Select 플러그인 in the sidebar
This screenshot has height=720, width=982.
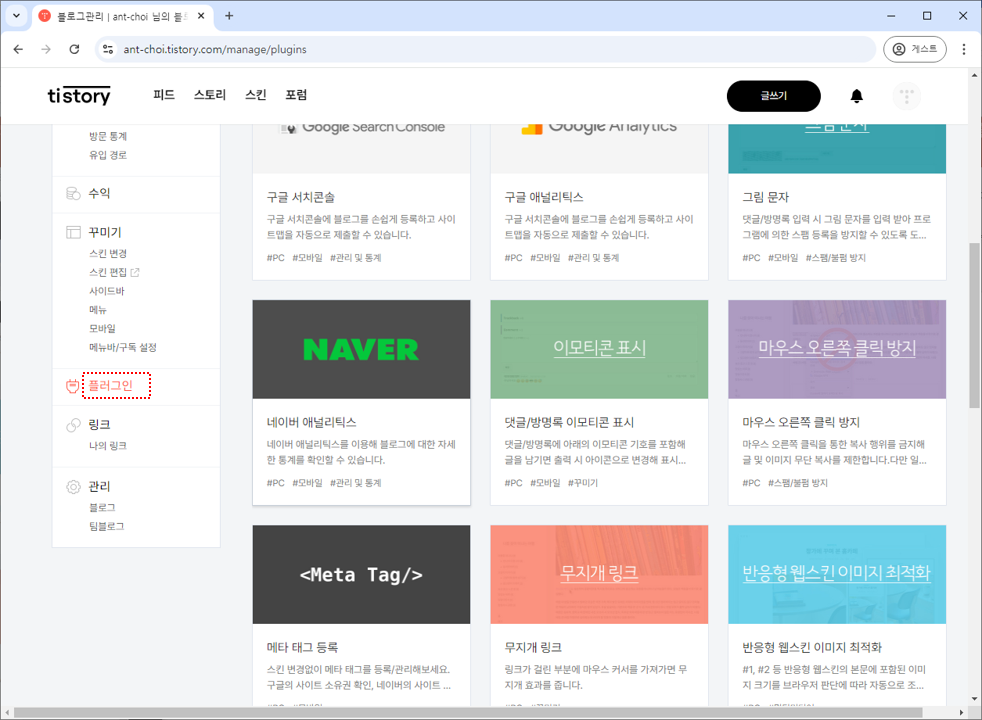[x=110, y=386]
